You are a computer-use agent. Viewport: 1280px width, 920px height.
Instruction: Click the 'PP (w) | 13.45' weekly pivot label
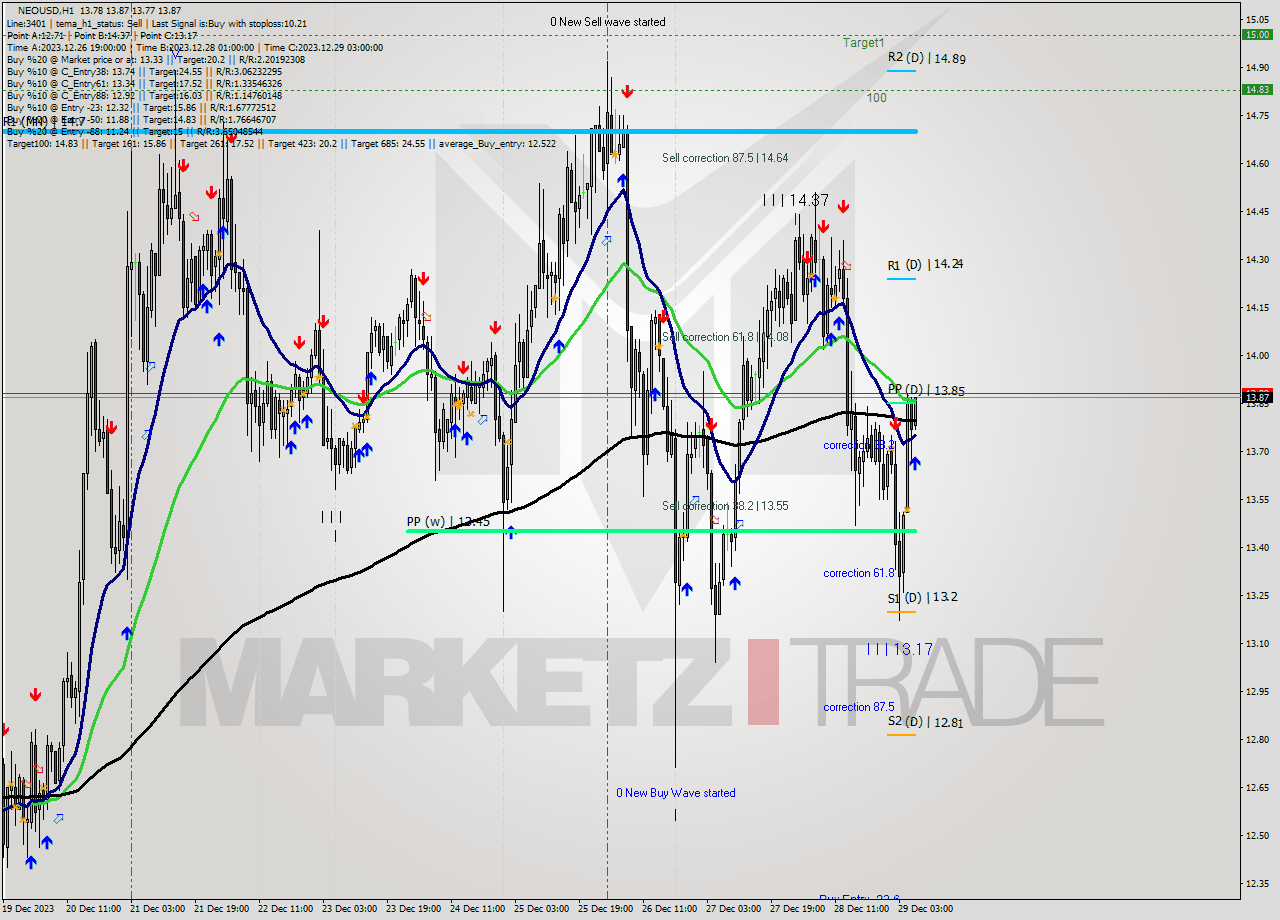pos(448,521)
